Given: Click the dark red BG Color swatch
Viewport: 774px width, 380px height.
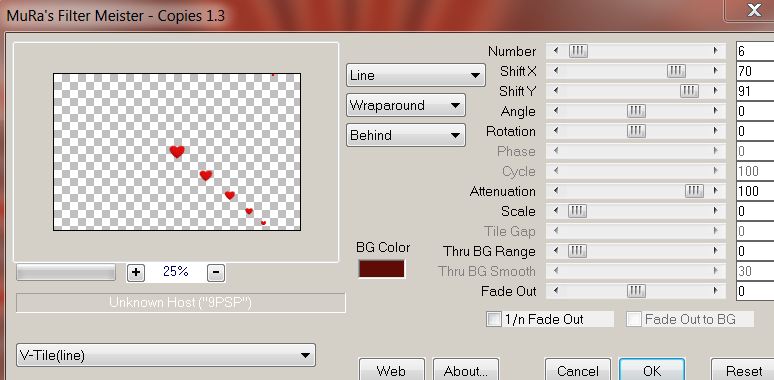Looking at the screenshot, I should (x=382, y=269).
